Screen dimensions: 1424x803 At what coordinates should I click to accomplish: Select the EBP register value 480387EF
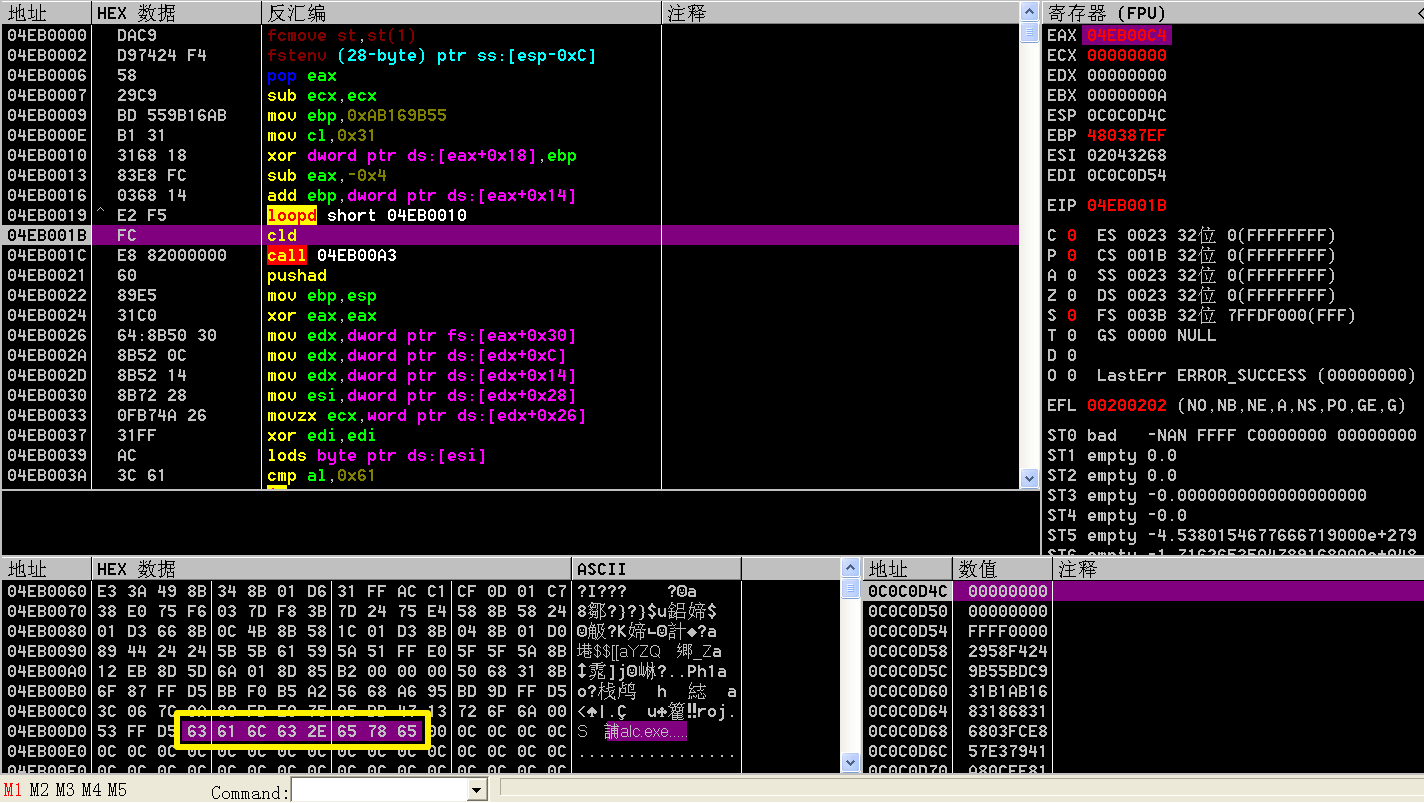tap(1126, 135)
